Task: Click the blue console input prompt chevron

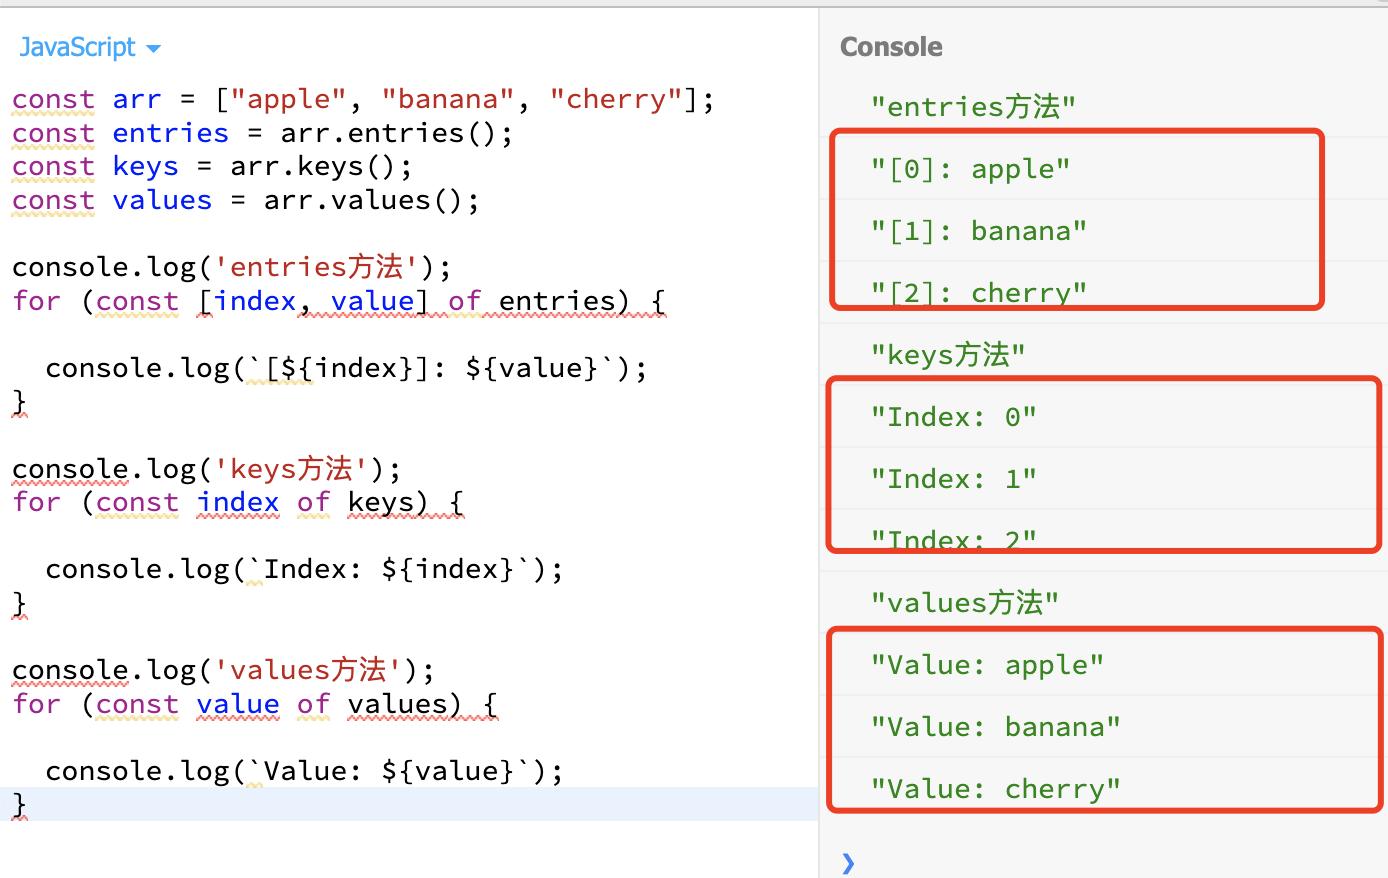Action: pyautogui.click(x=846, y=862)
